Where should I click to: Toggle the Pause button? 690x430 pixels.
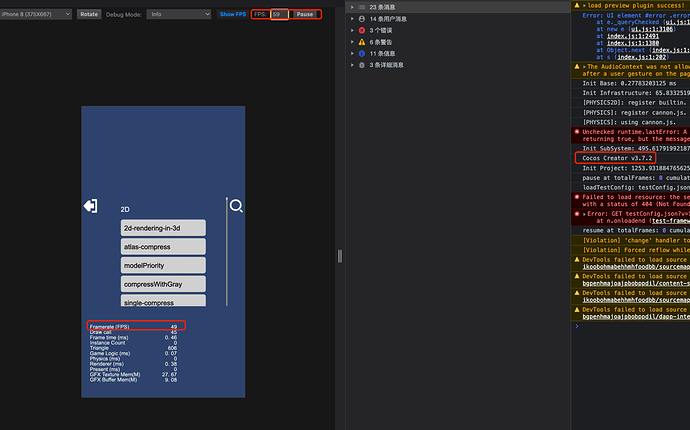click(305, 15)
